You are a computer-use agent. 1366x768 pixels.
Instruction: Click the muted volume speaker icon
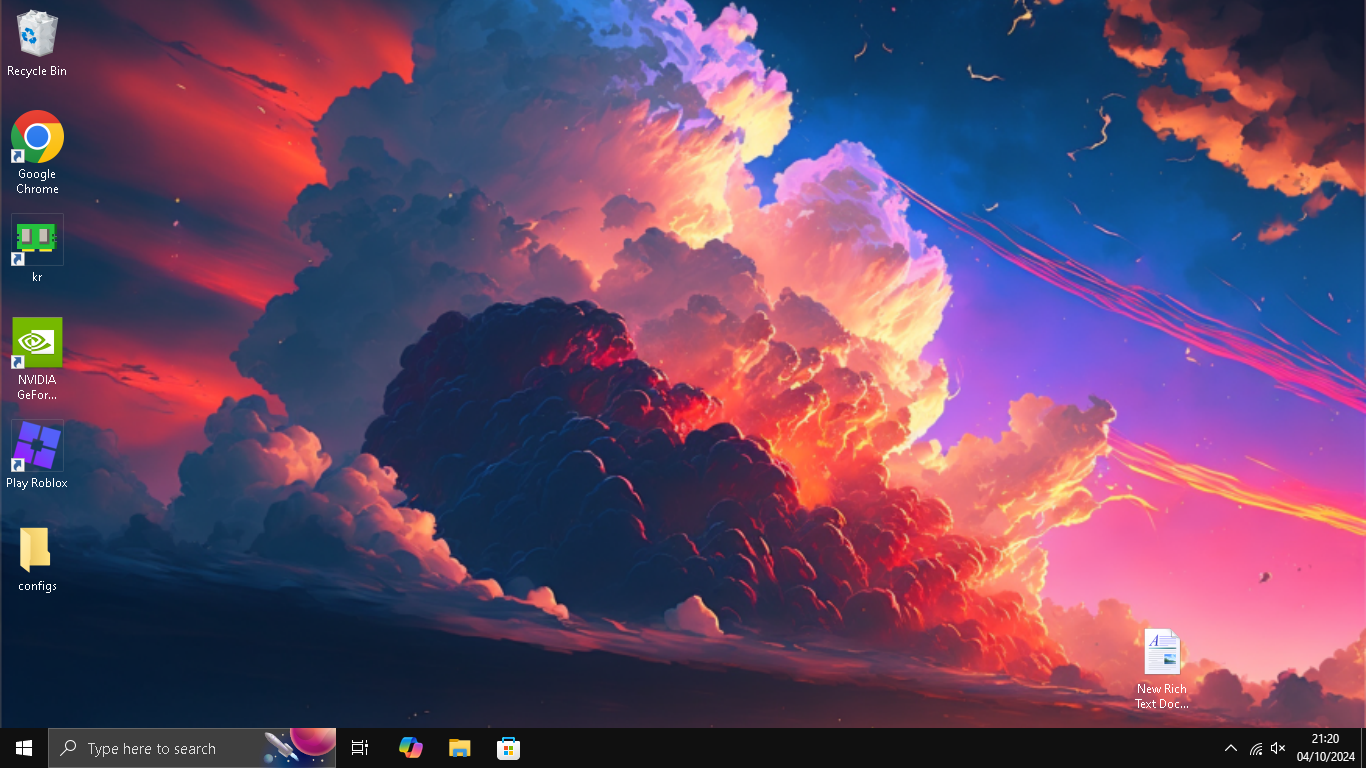[1278, 748]
